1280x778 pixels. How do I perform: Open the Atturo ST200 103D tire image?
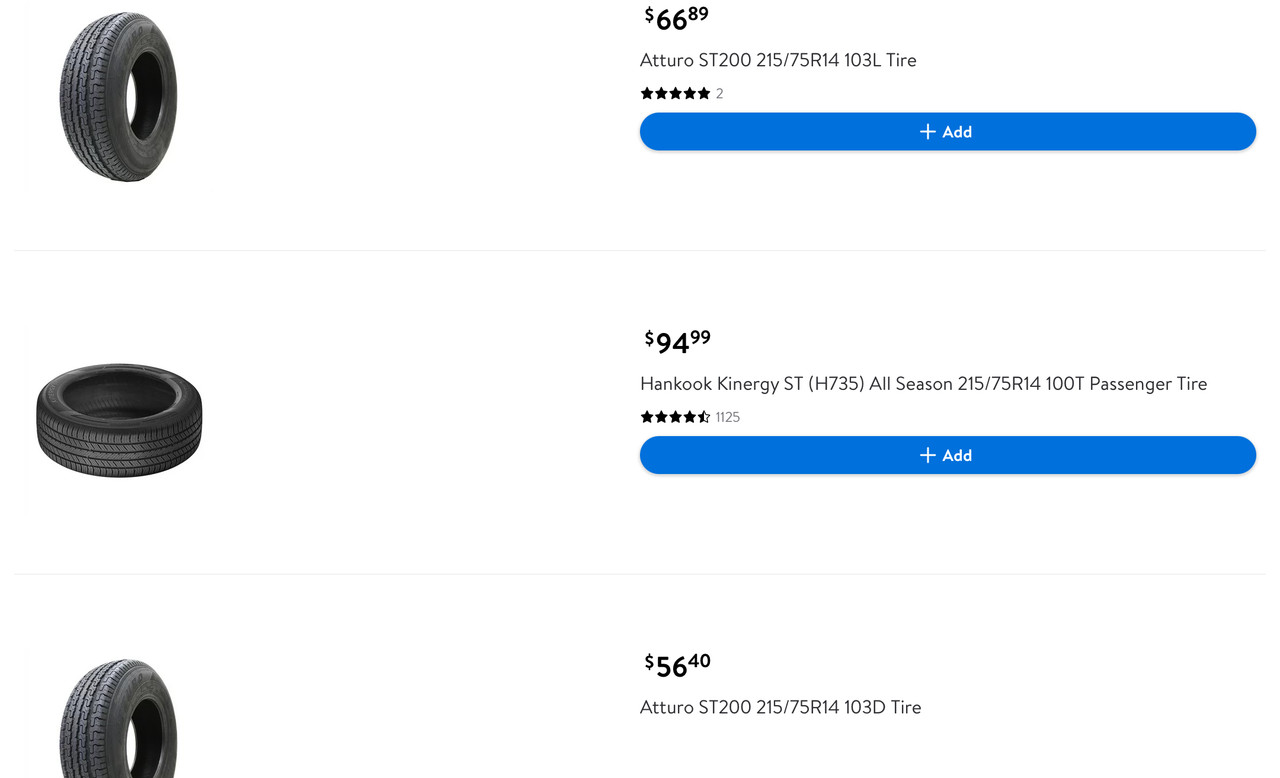coord(118,717)
